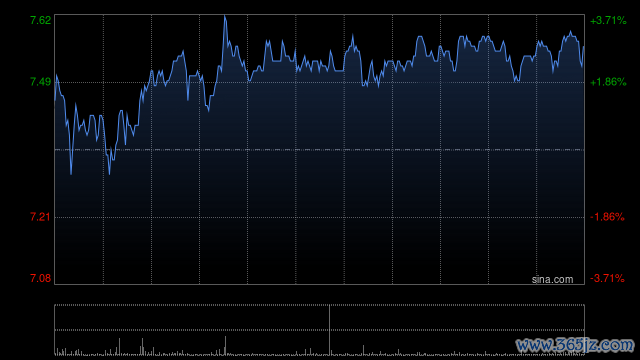
Task: Click the 7.08 bottom price label
Action: tap(41, 278)
